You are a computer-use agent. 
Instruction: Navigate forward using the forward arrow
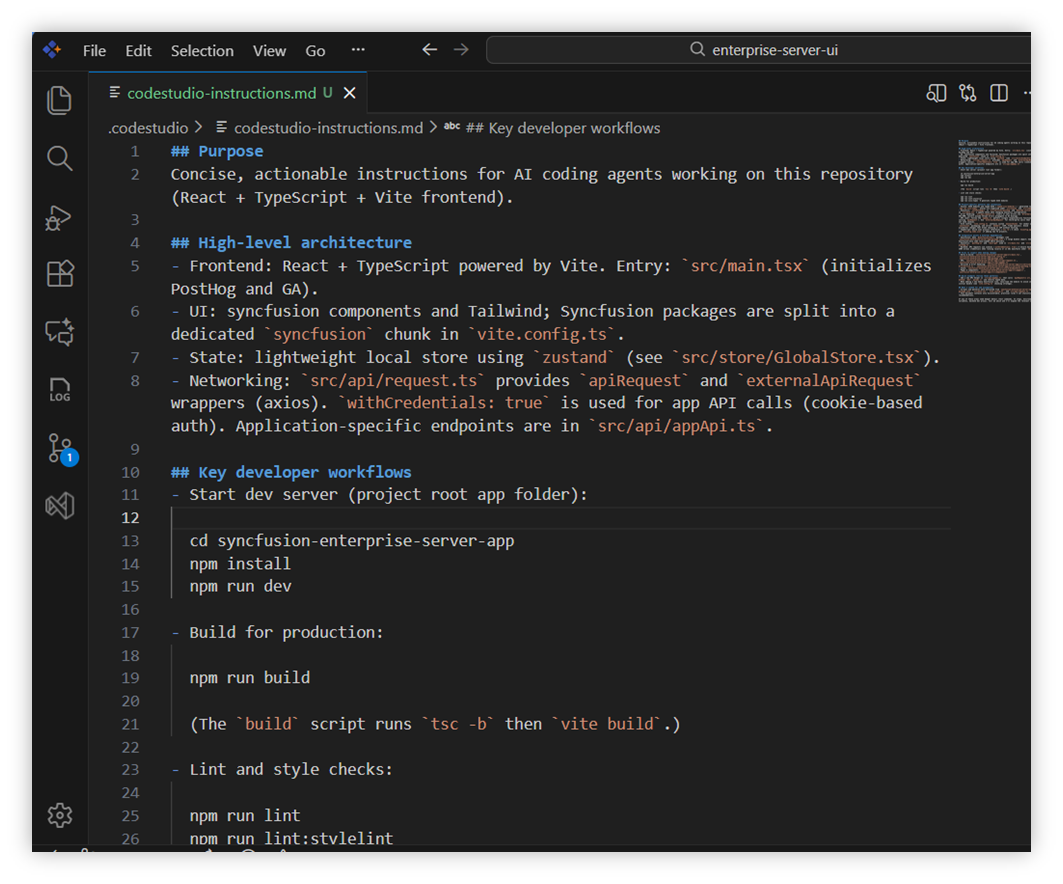(x=461, y=49)
